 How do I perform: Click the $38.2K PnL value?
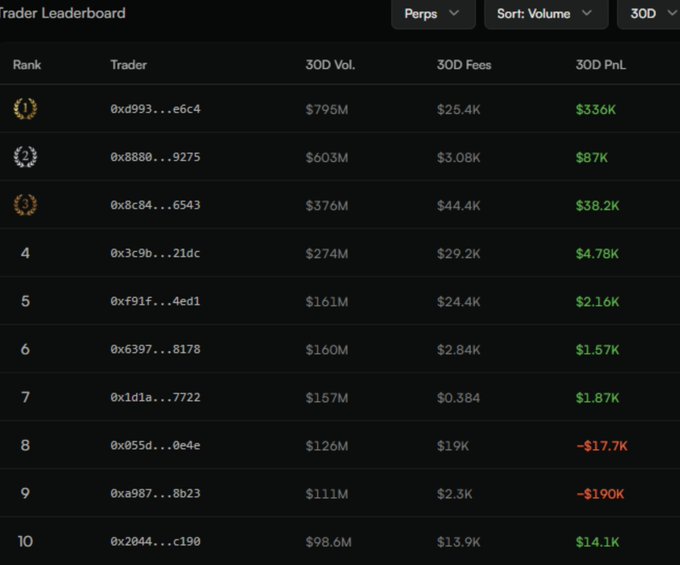click(x=598, y=206)
